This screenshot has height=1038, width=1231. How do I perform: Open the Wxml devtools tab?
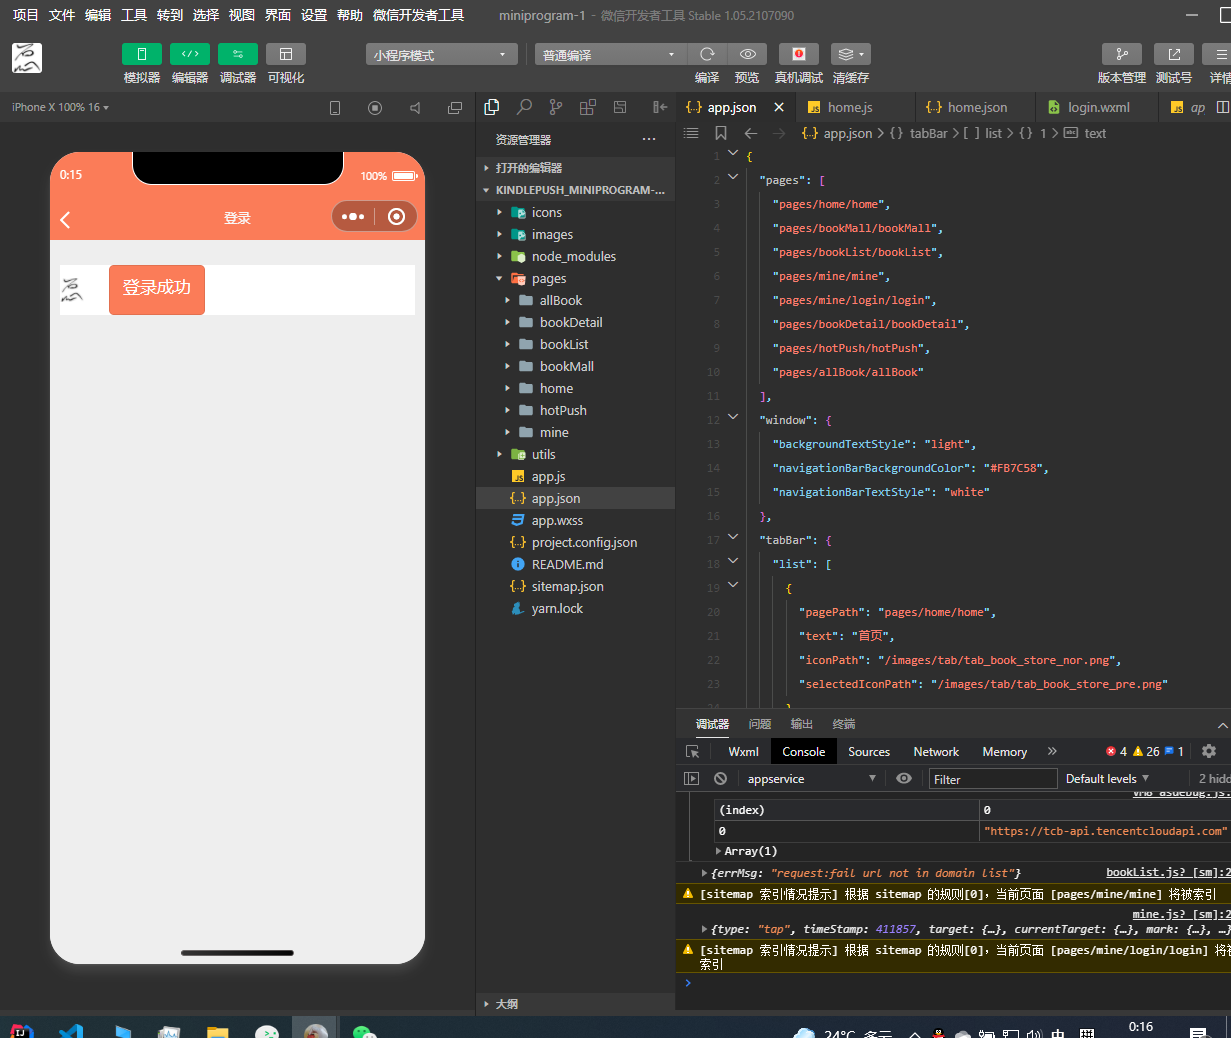pos(743,752)
